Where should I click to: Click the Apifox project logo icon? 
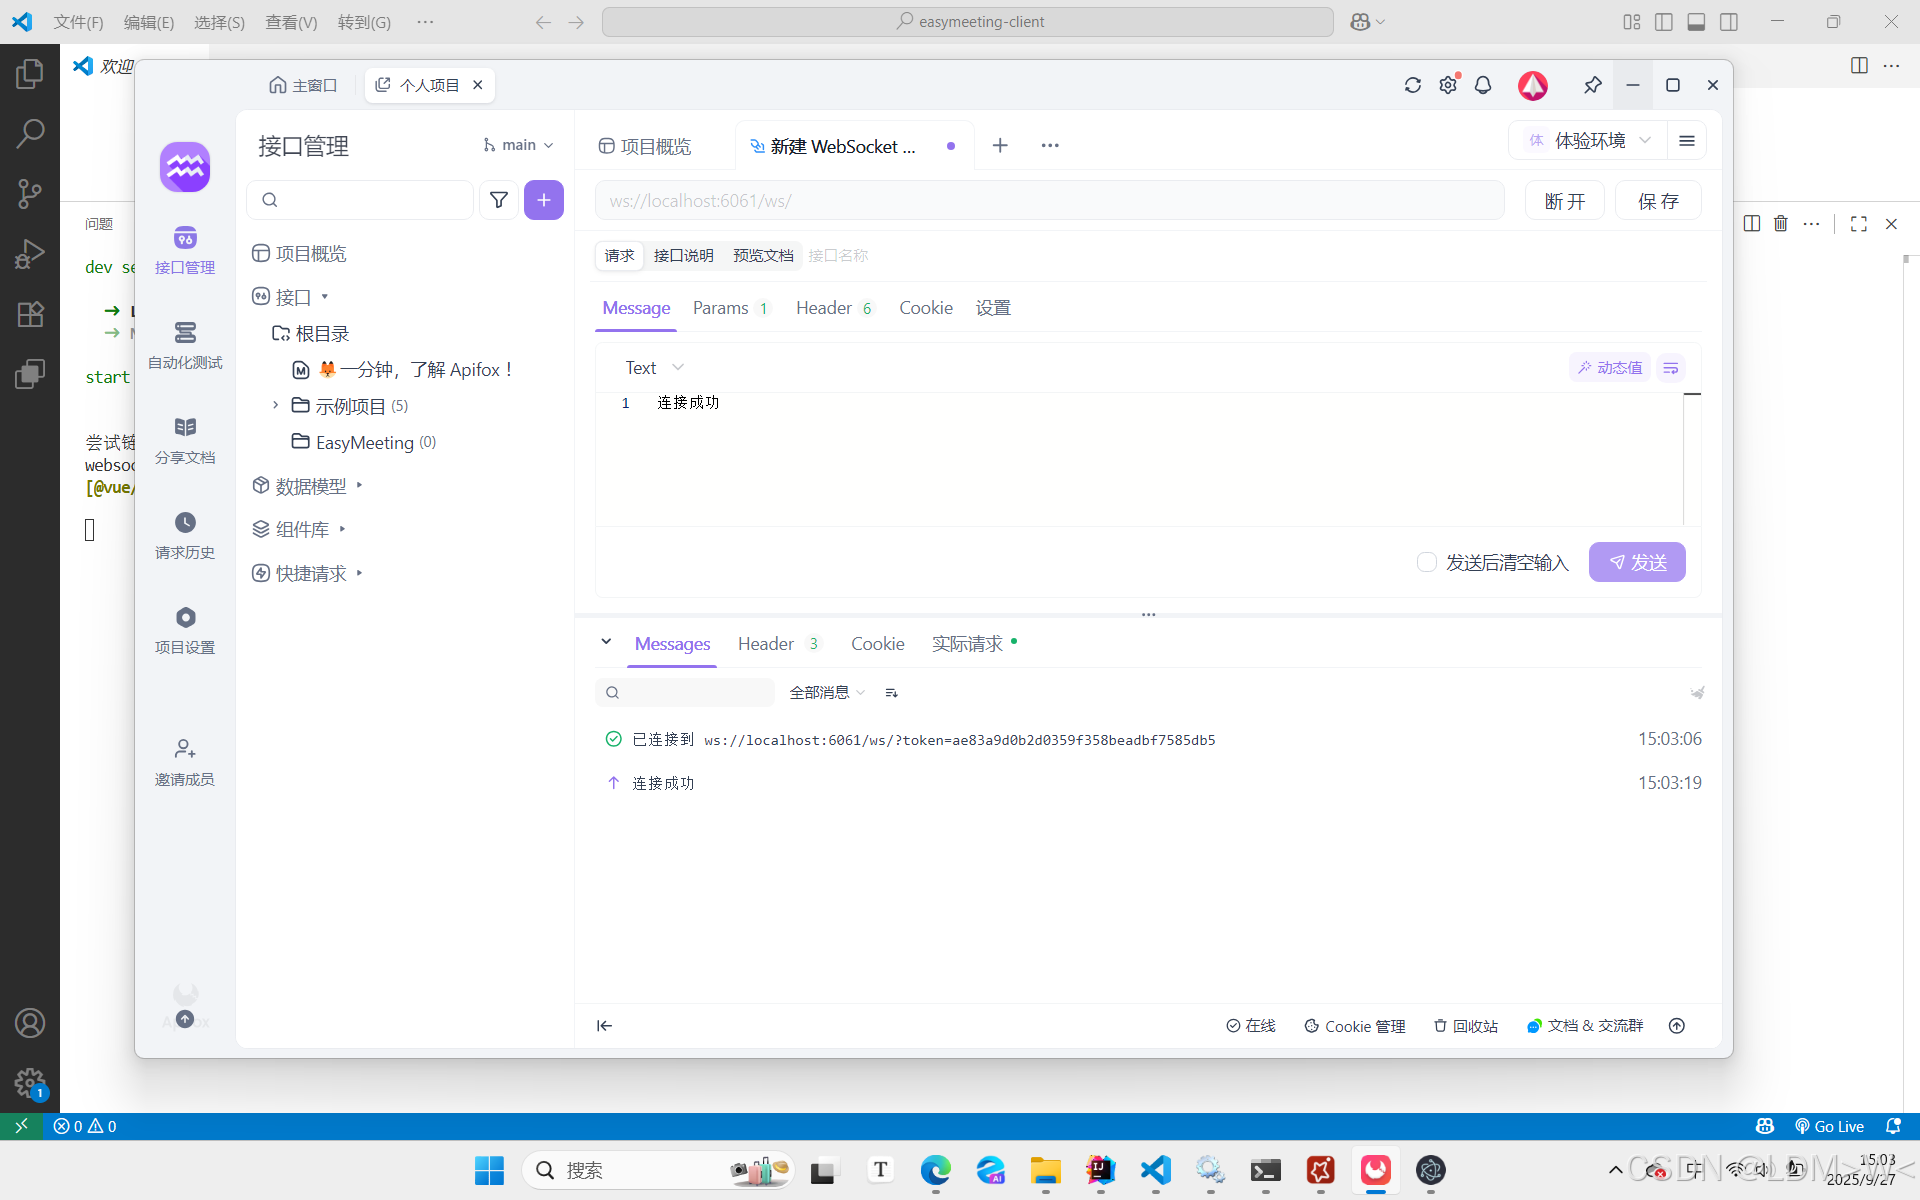coord(185,166)
